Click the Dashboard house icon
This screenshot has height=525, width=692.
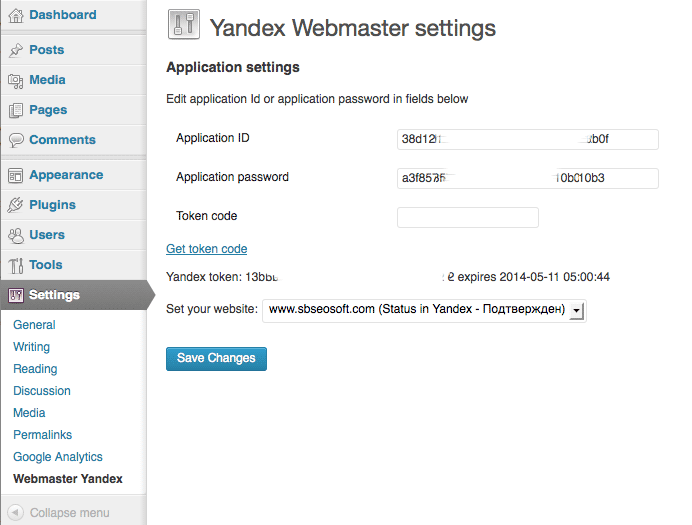(x=16, y=15)
